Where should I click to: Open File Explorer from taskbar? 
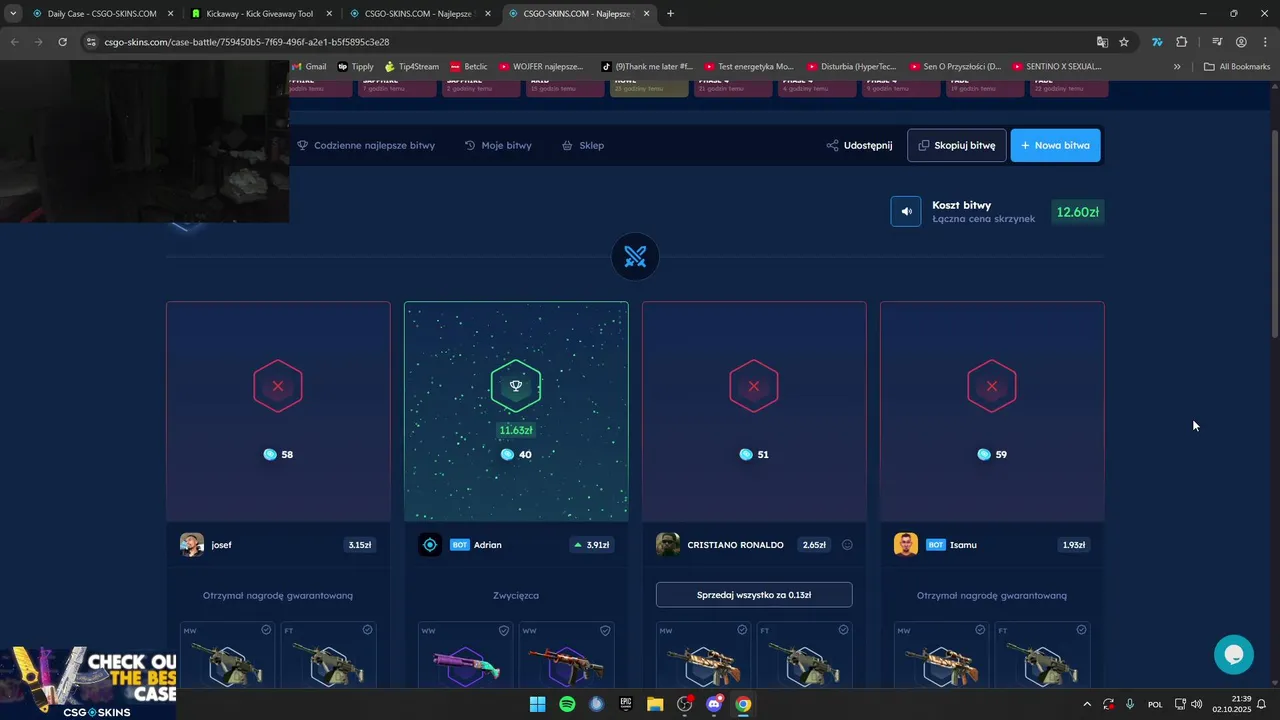point(655,704)
